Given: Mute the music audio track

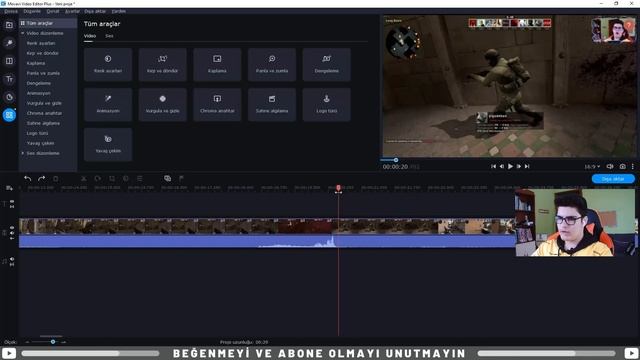Looking at the screenshot, I should 12,259.
